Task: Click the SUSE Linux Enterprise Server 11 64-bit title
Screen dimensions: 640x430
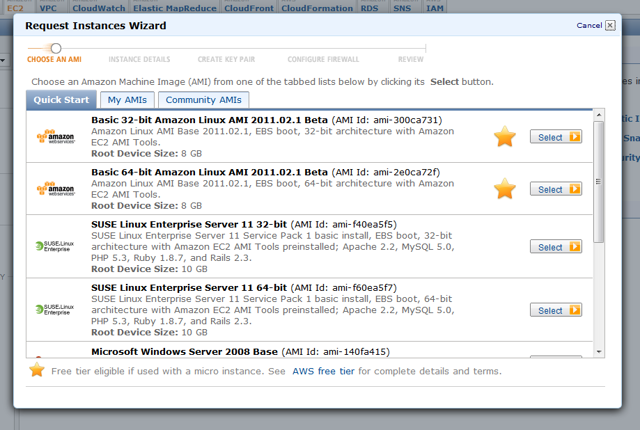Action: pos(189,288)
